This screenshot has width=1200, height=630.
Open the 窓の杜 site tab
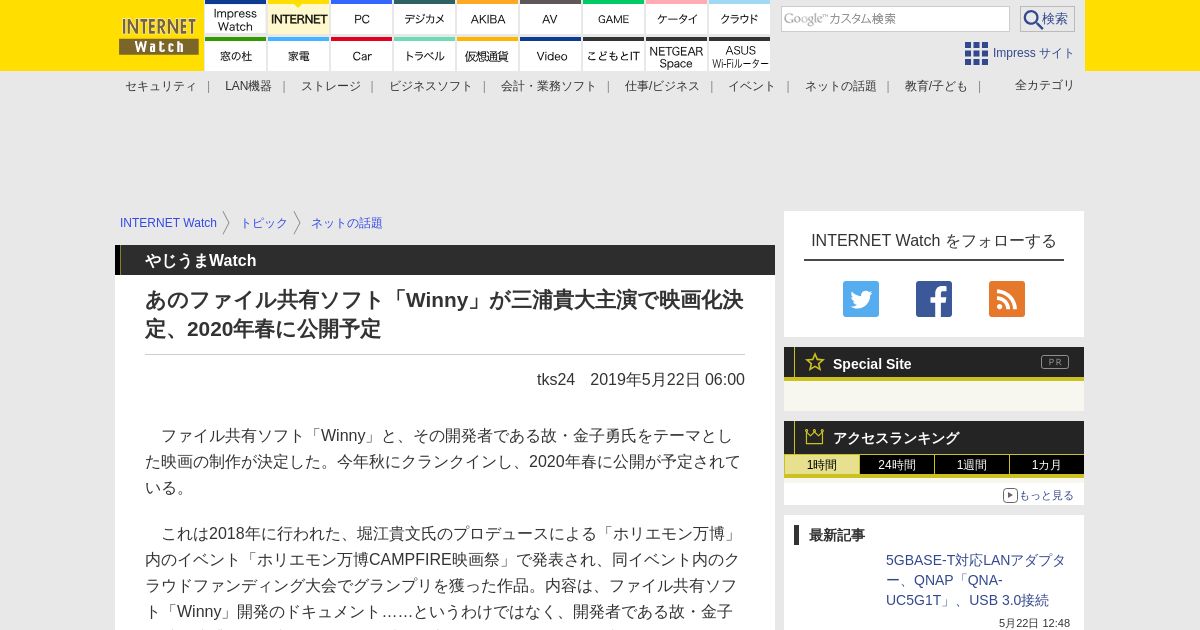click(235, 55)
